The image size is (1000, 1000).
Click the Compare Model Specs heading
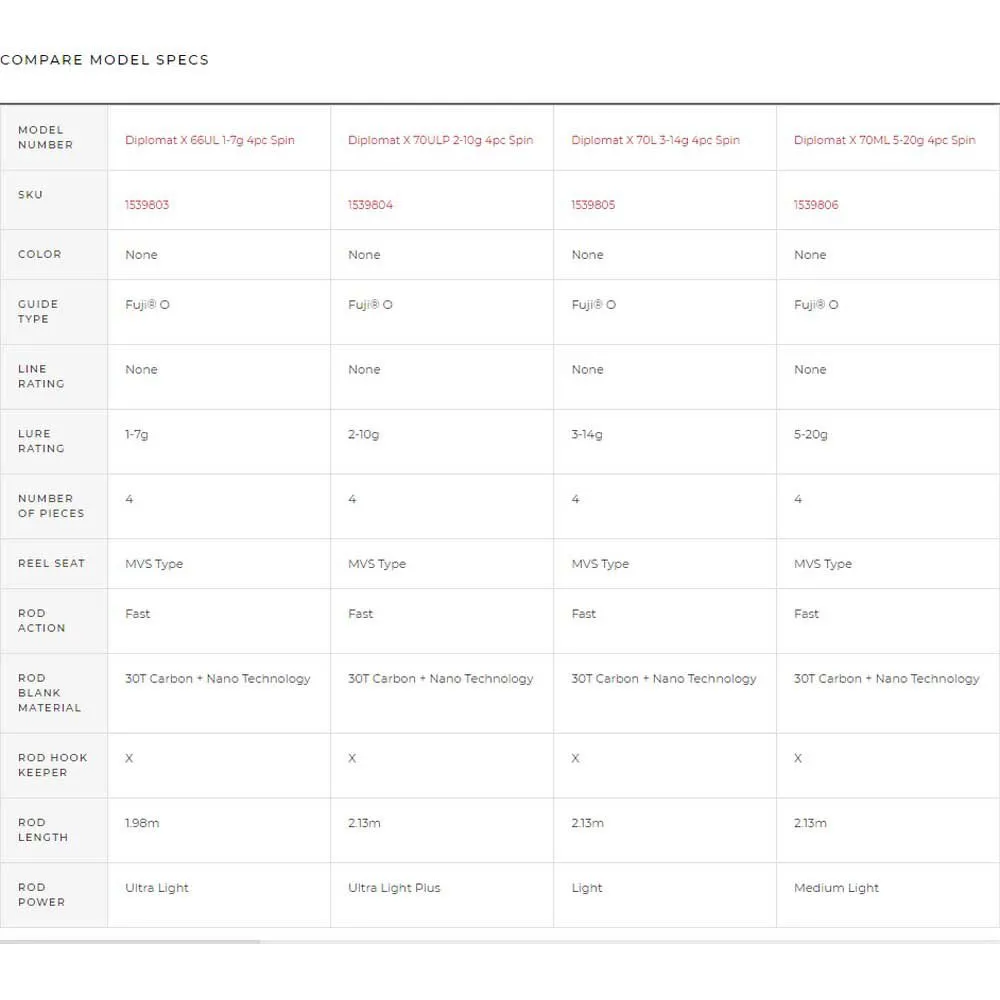[x=105, y=60]
